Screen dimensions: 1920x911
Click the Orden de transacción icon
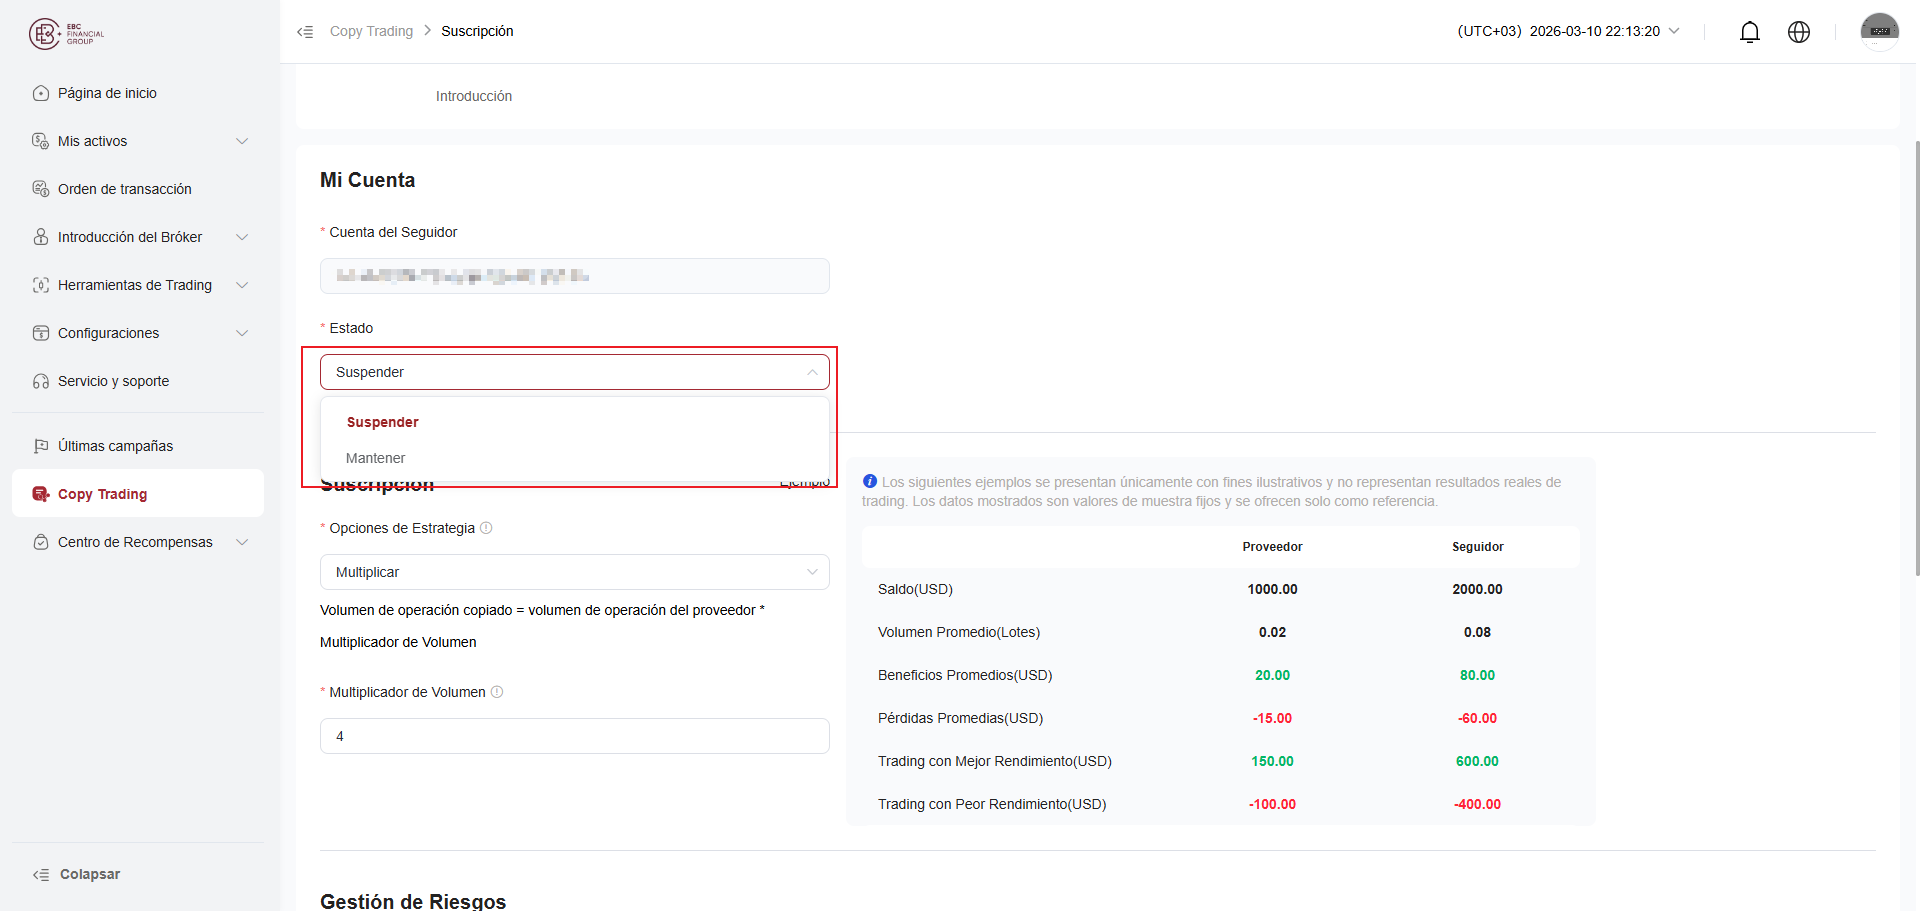pyautogui.click(x=41, y=189)
